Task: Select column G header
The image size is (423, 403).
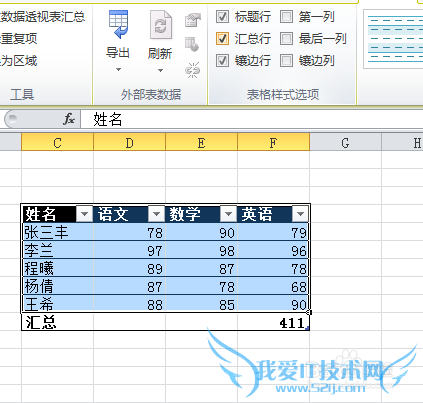Action: [346, 142]
